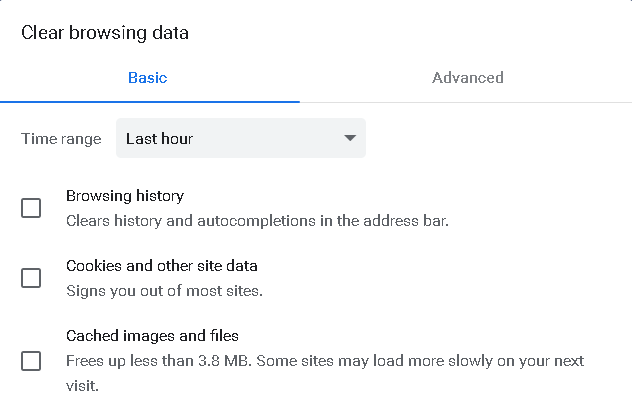Click the "Time range" label
This screenshot has height=406, width=632.
coord(61,138)
